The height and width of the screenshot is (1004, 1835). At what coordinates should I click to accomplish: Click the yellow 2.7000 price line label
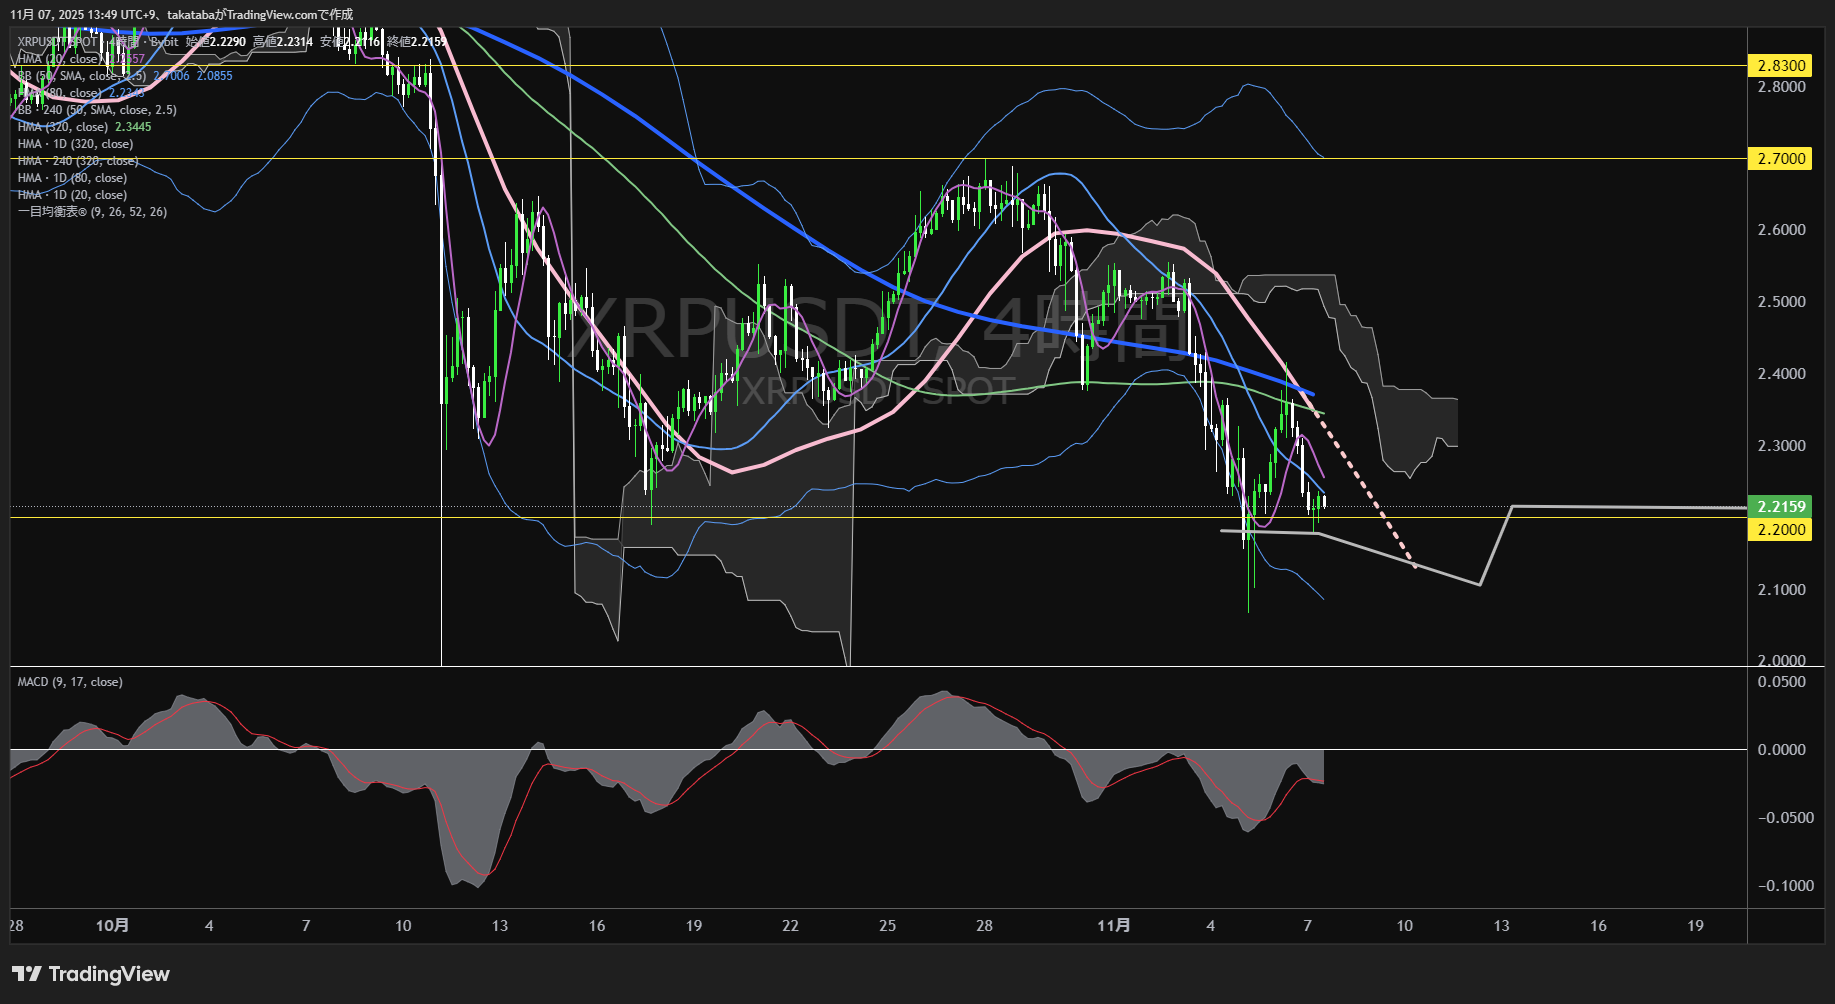tap(1780, 159)
